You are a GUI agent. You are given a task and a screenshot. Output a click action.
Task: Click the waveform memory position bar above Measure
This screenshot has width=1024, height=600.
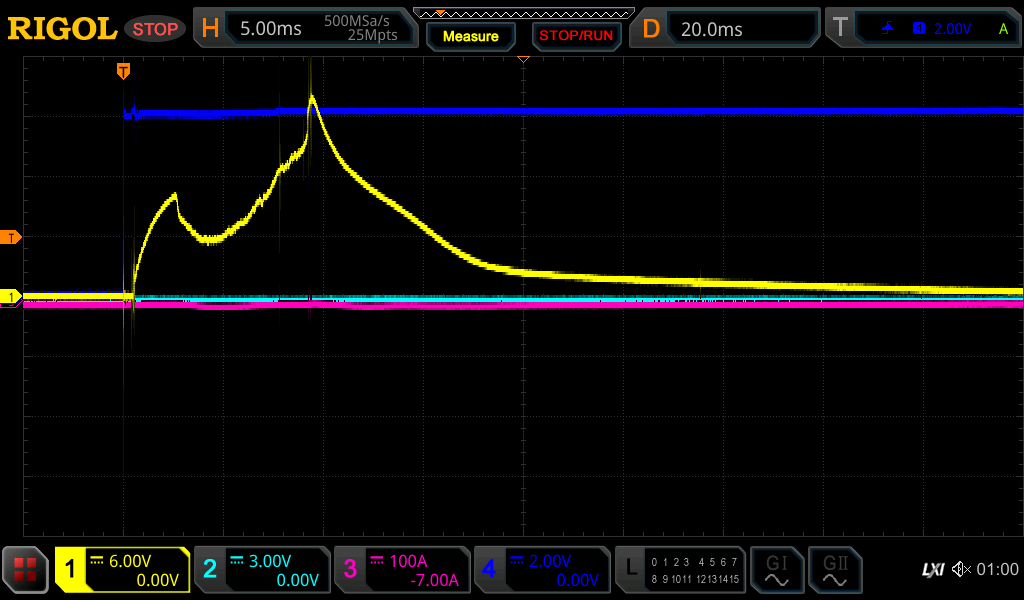[x=523, y=13]
